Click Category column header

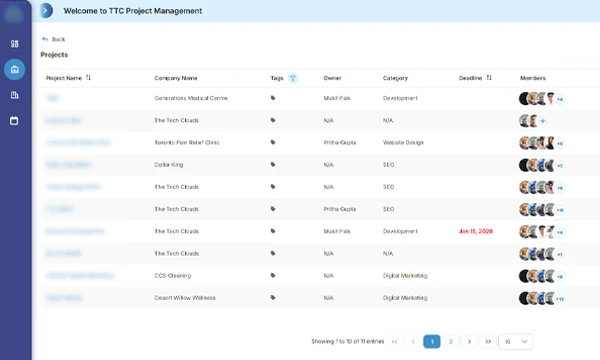pos(395,78)
